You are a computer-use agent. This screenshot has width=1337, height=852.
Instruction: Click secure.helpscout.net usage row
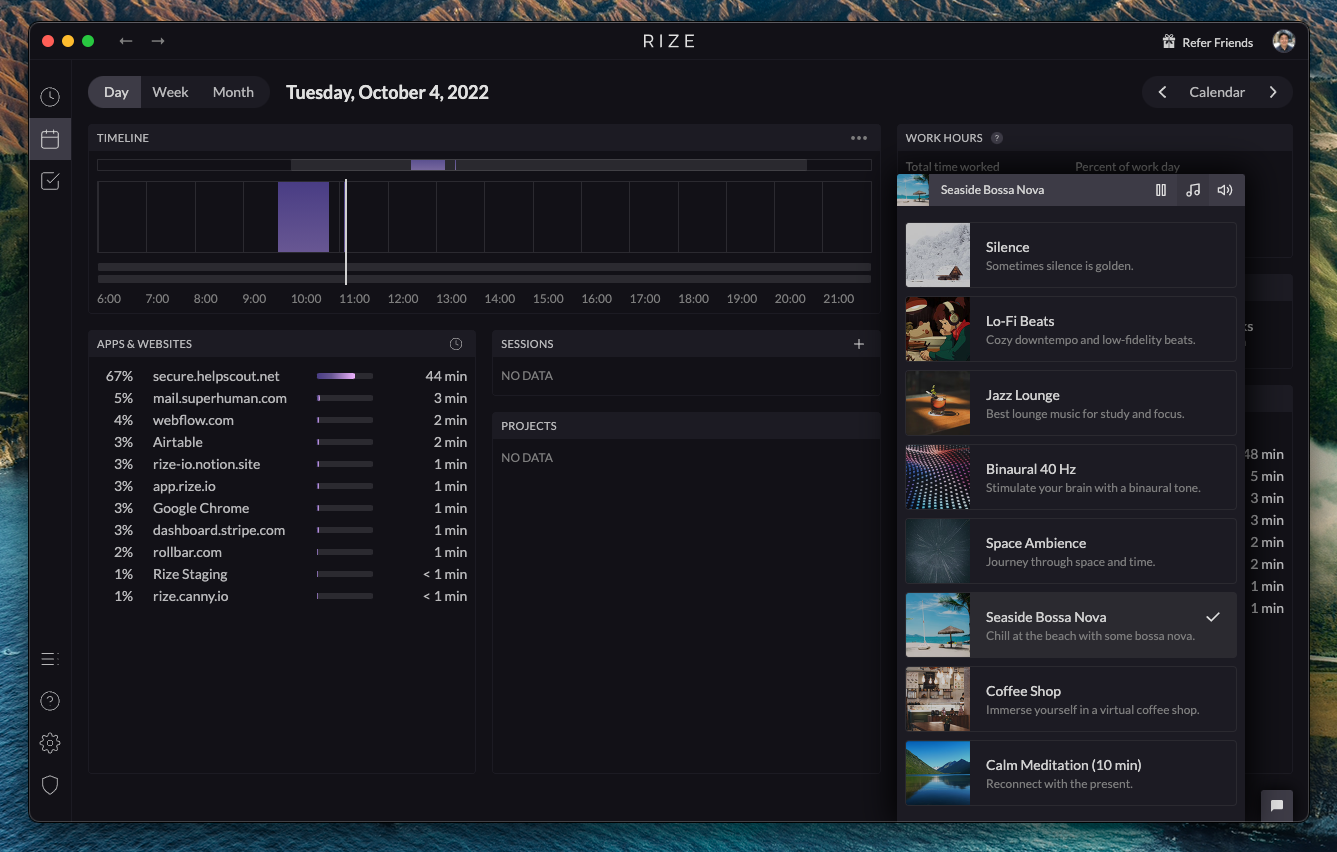tap(282, 376)
